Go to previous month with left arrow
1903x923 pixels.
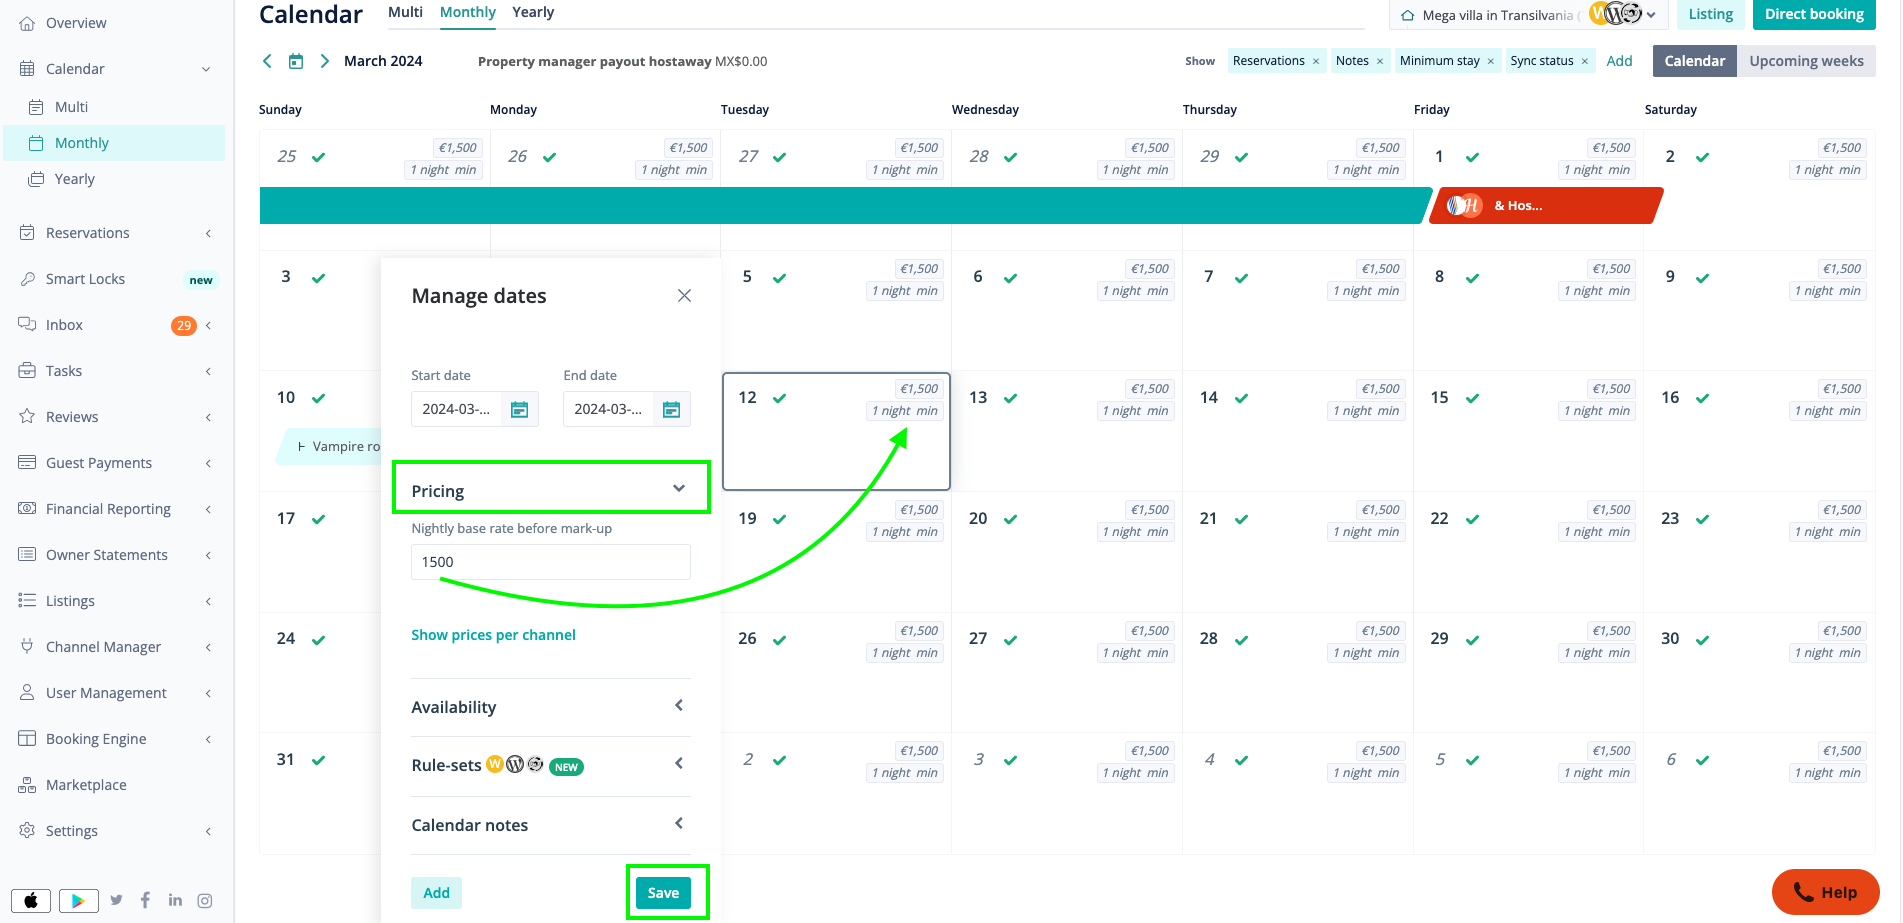(267, 61)
